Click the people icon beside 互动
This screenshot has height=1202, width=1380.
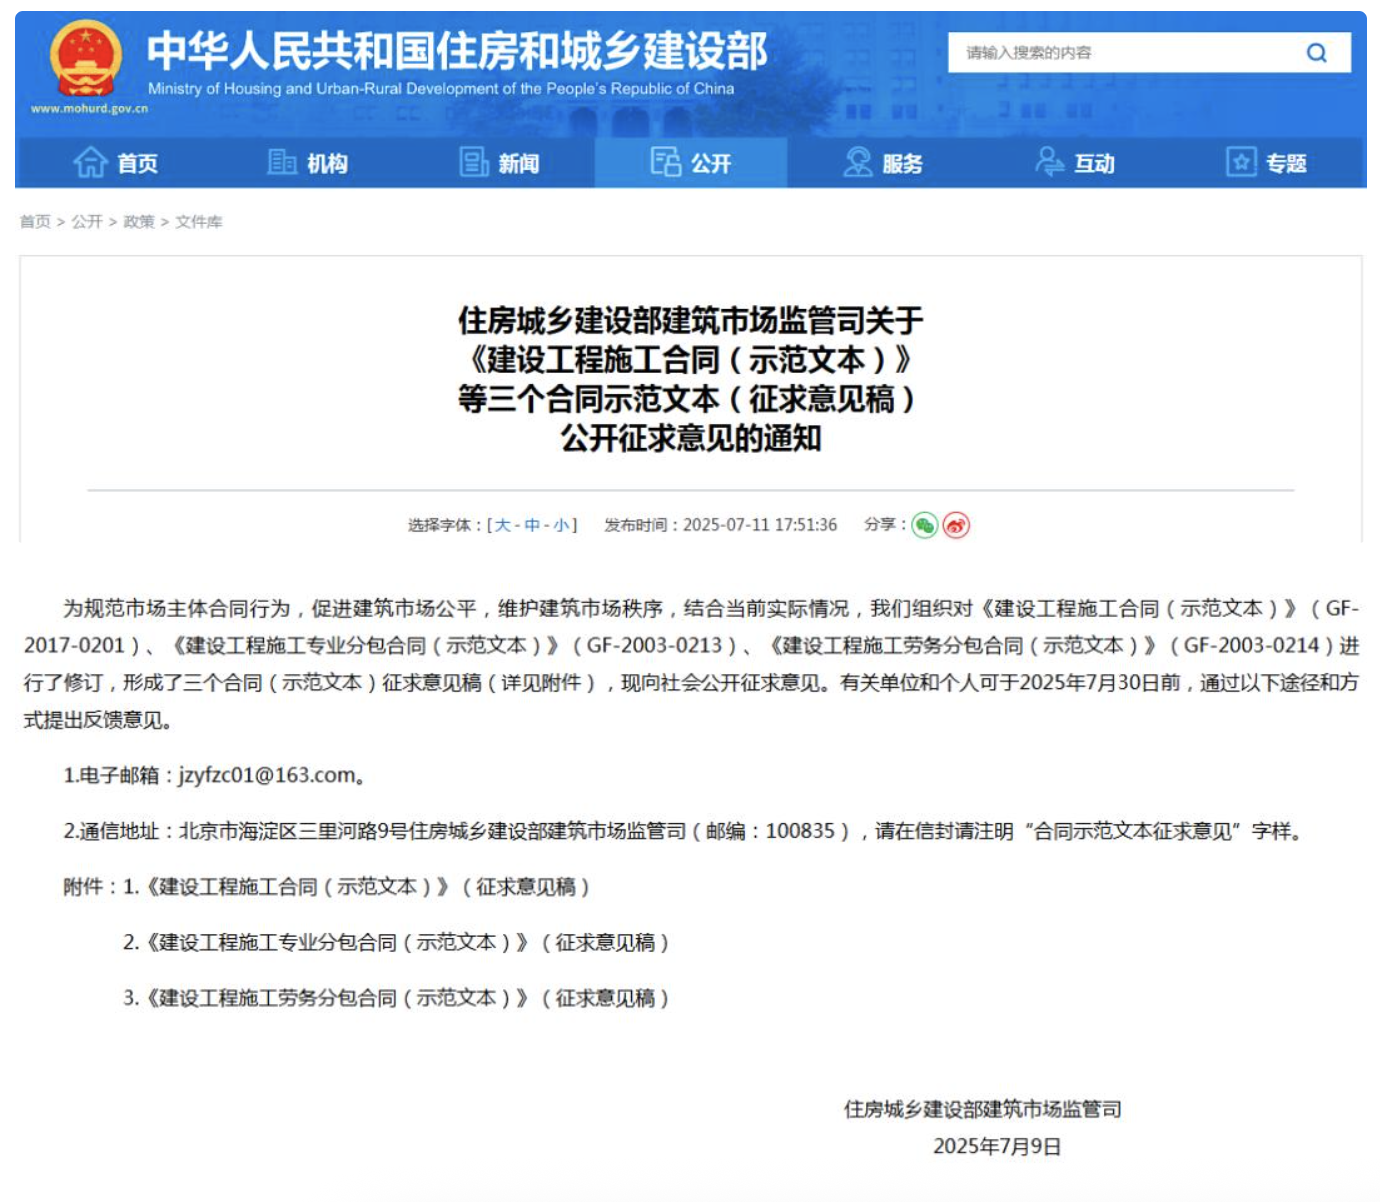[x=1049, y=162]
